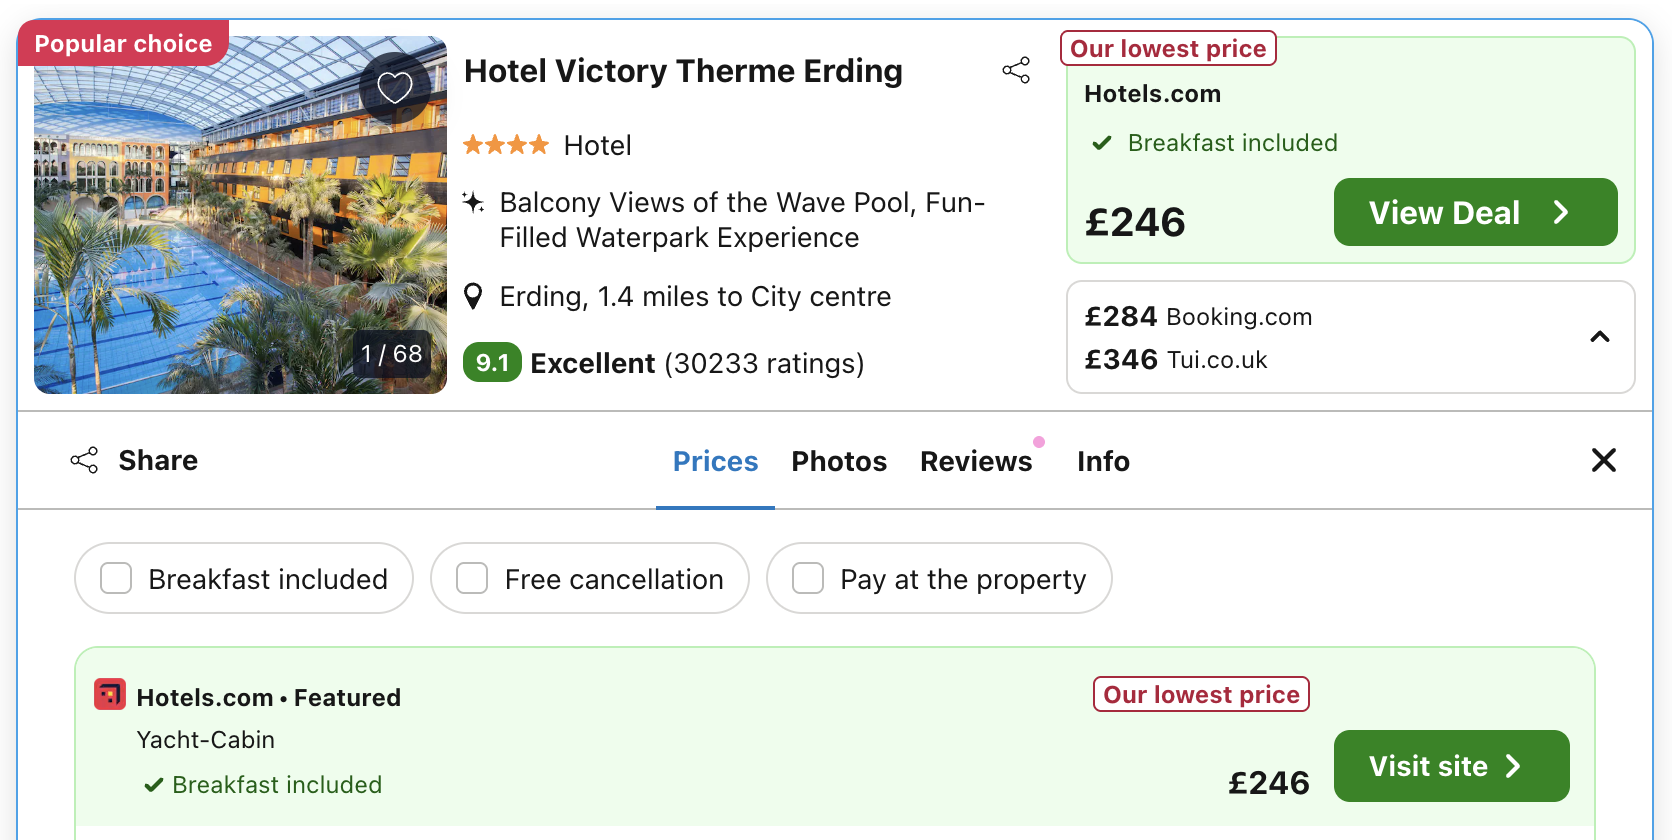Click the location pin icon near Erding

point(473,296)
